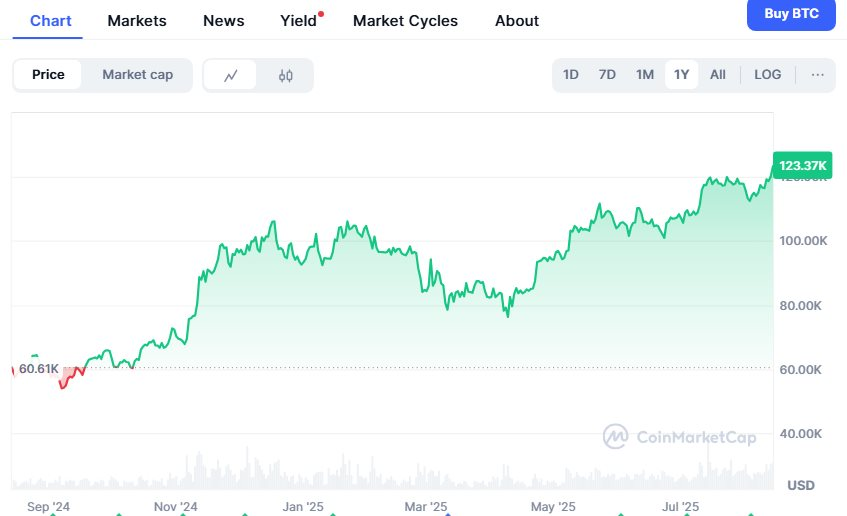Viewport: 847px width, 516px height.
Task: Set chart range to 1Y
Action: pos(682,75)
